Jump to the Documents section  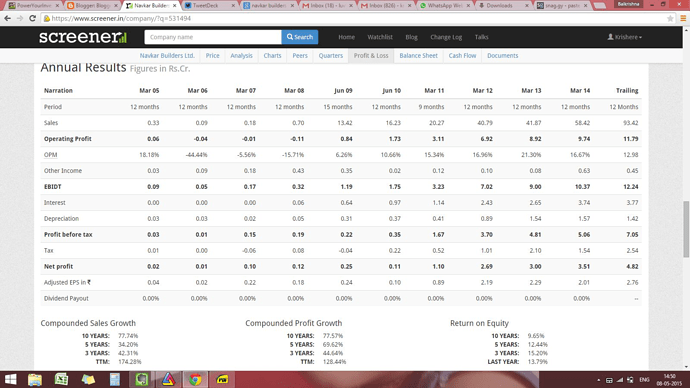point(503,55)
